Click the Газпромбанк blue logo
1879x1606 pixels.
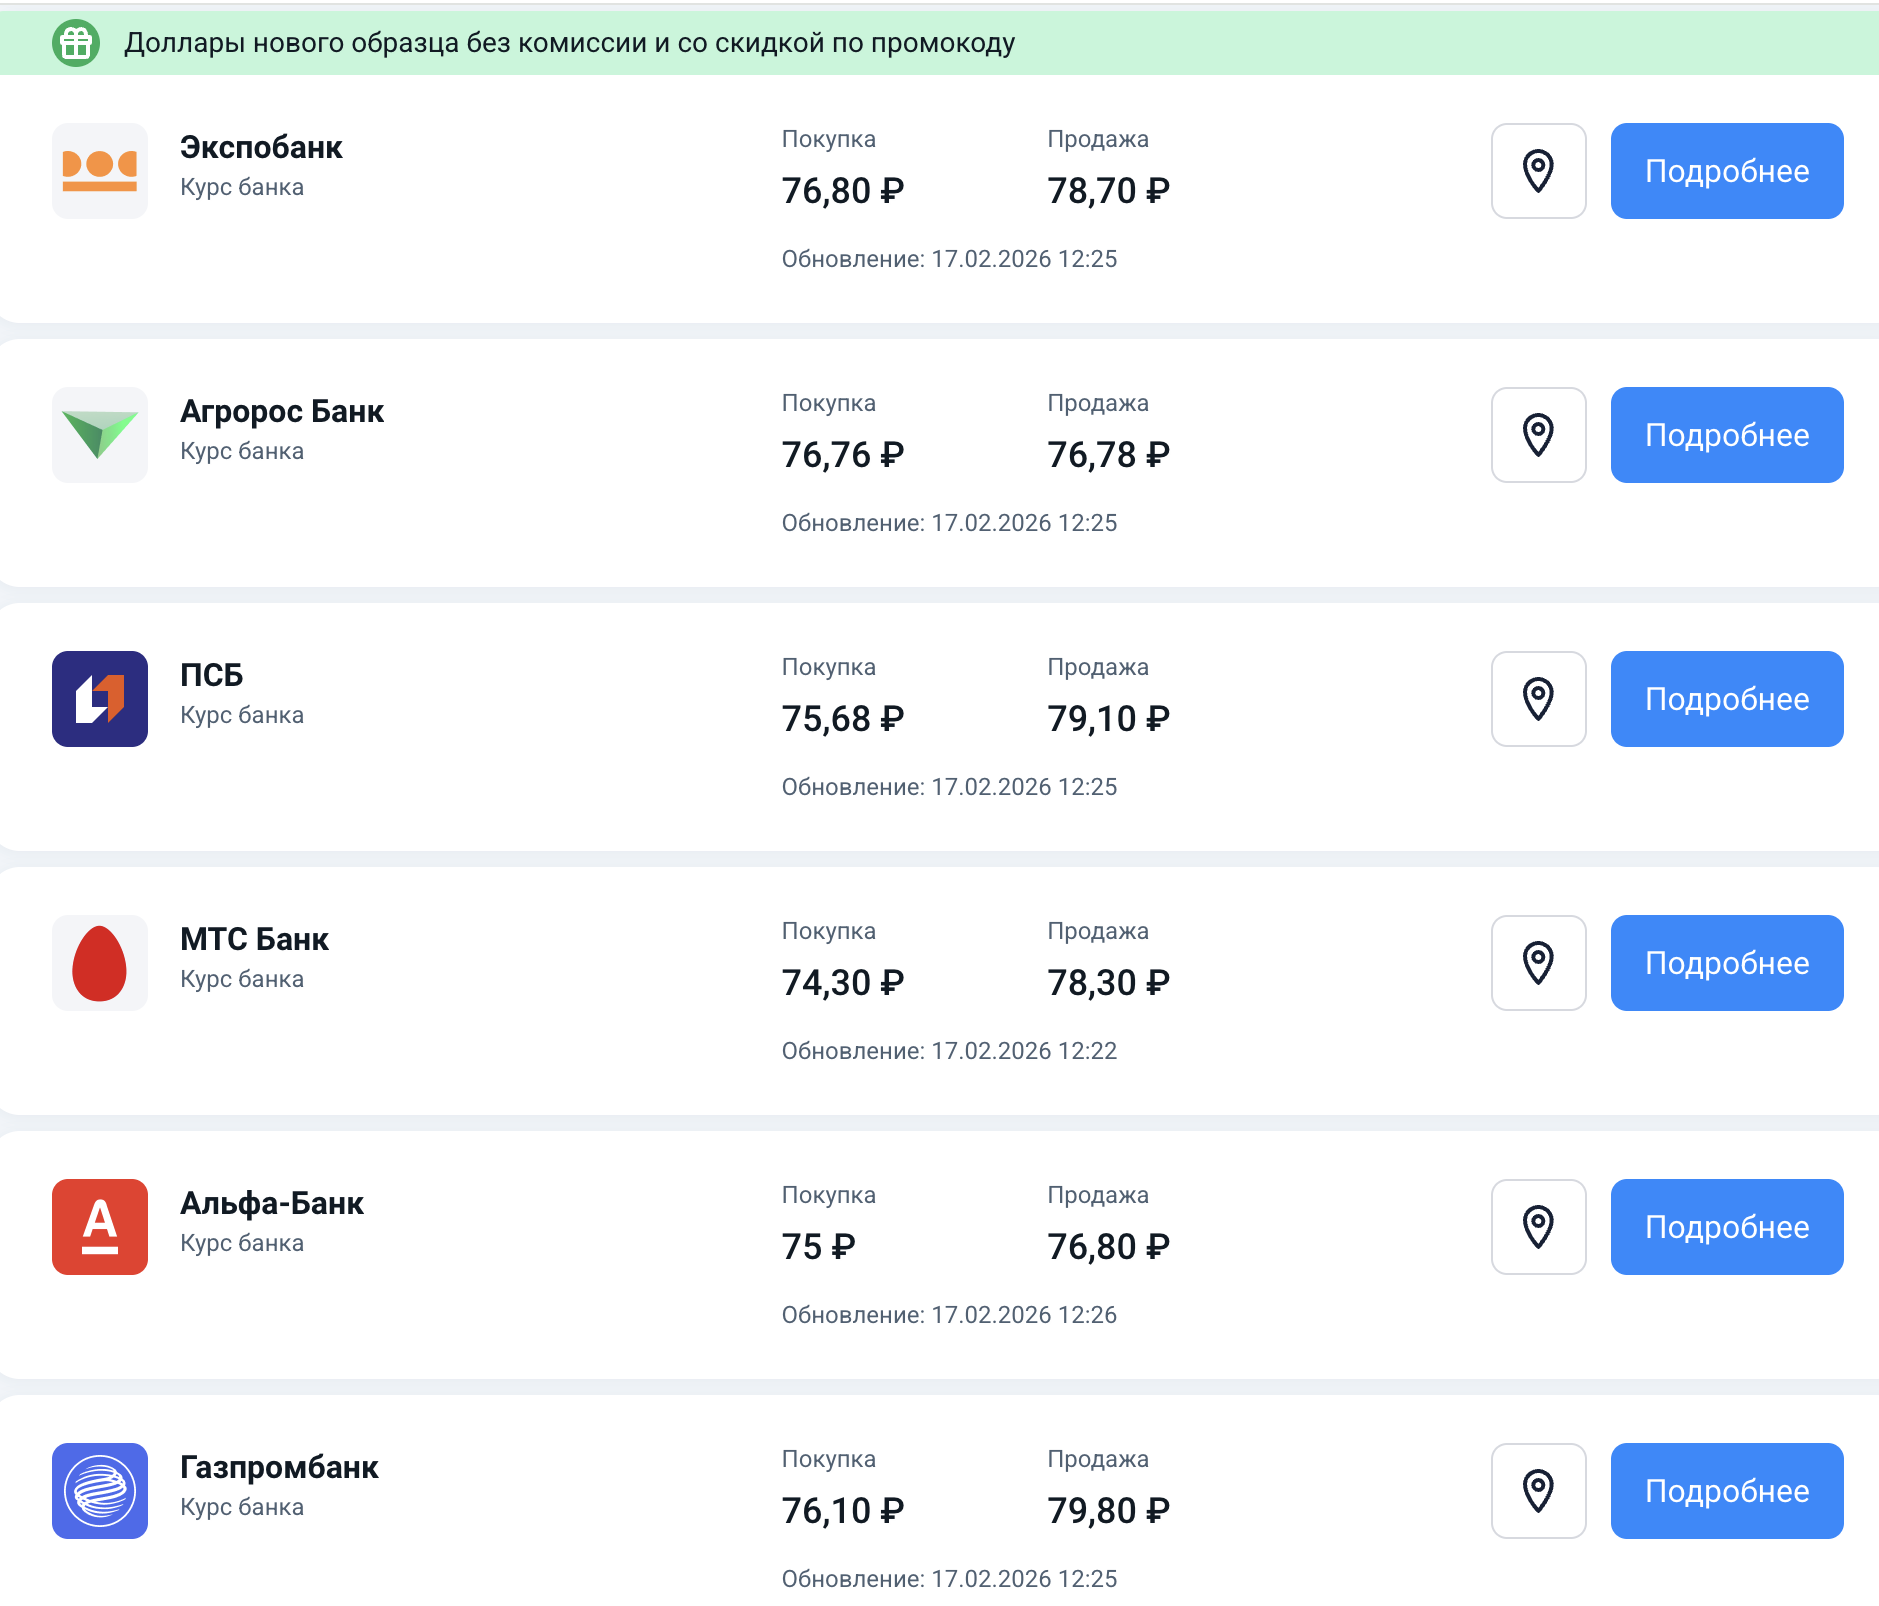100,1491
